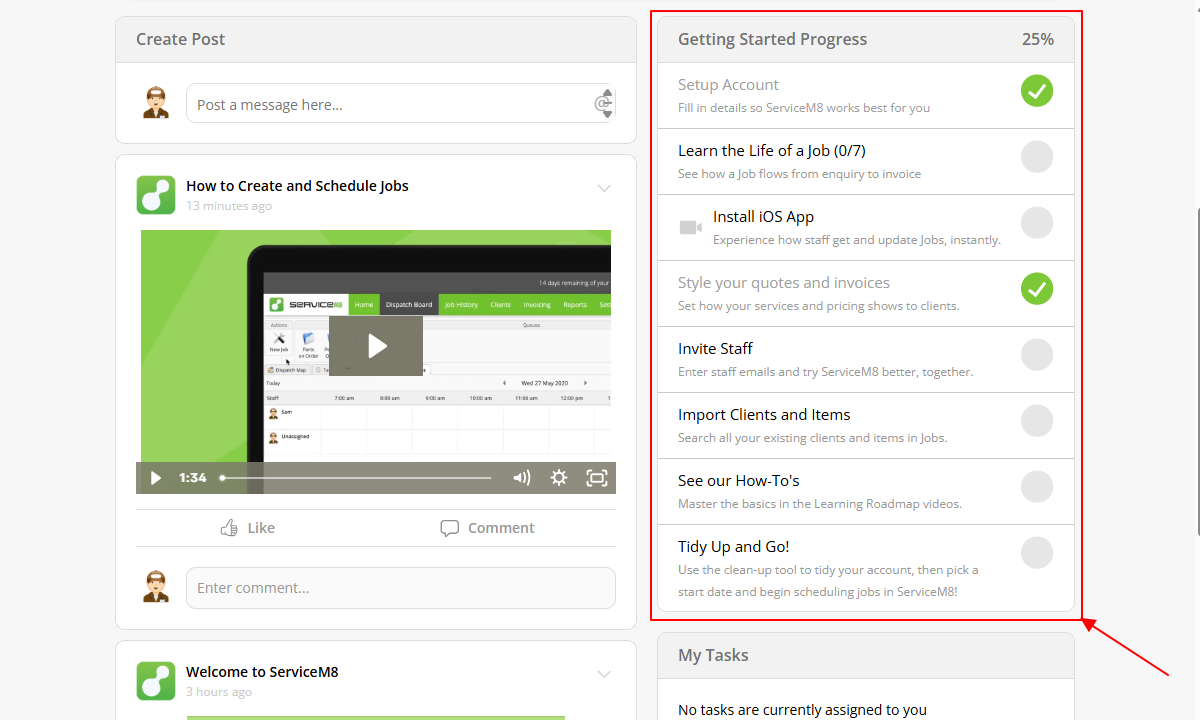1200x720 pixels.
Task: Click the mention @ icon in post box
Action: tap(602, 104)
